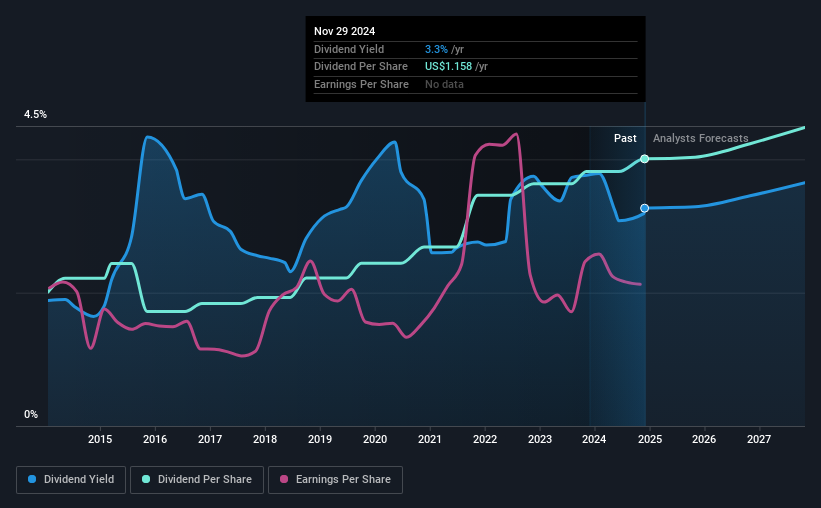
Task: Click the 3.3% dividend yield value
Action: click(436, 49)
